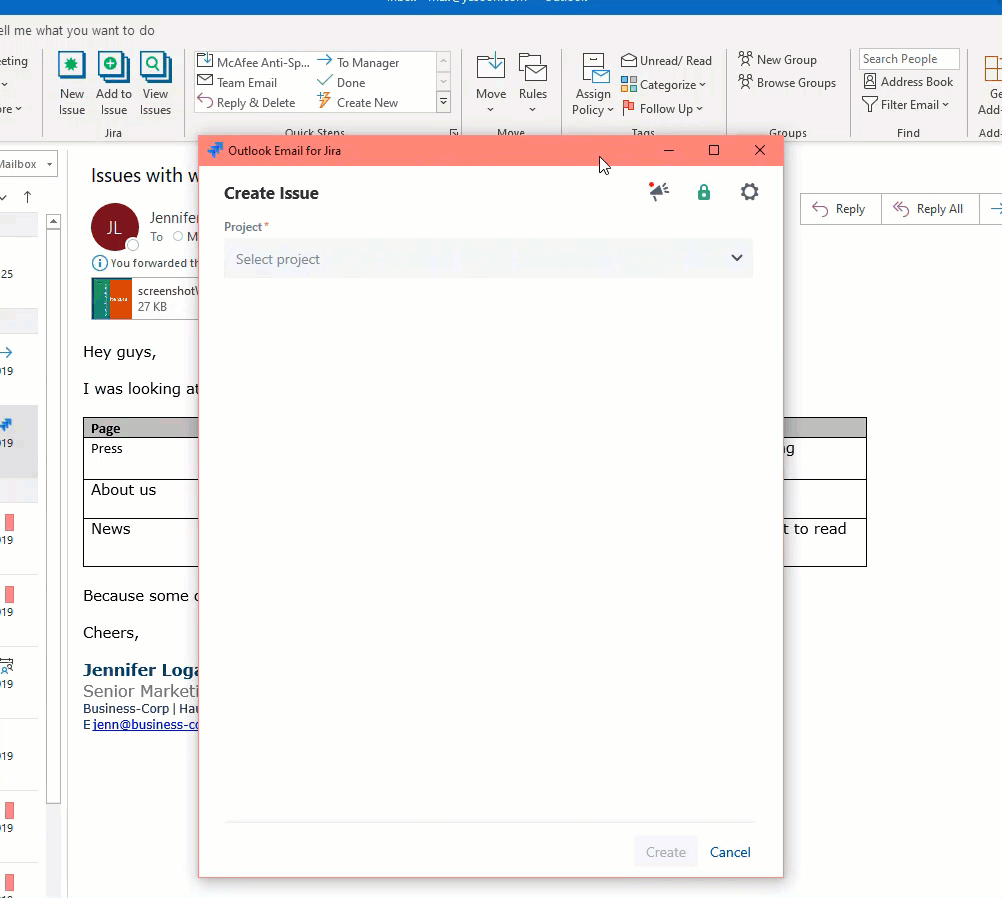1002x898 pixels.
Task: Click the Reply button
Action: point(839,209)
